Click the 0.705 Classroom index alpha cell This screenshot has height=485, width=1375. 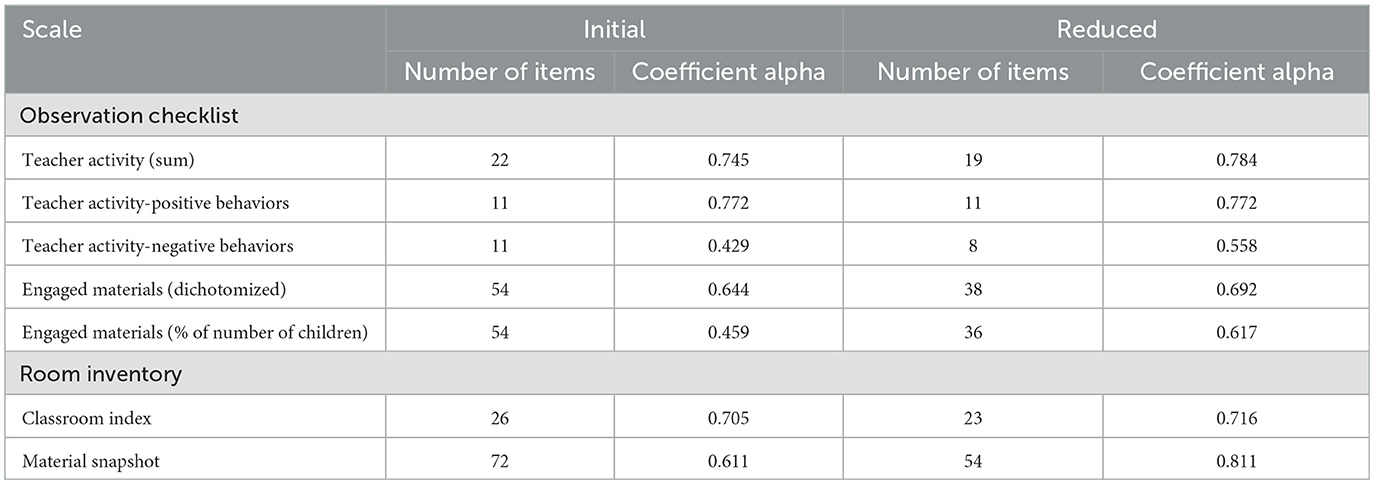(728, 419)
